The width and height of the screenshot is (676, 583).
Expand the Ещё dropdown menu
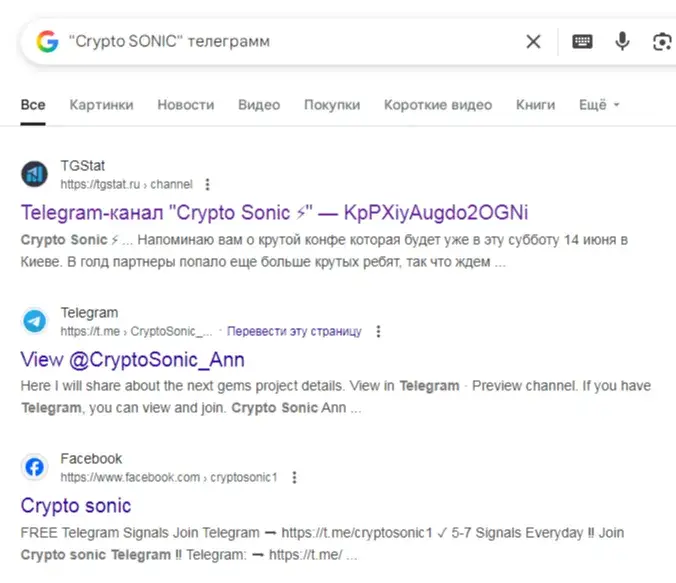click(599, 105)
